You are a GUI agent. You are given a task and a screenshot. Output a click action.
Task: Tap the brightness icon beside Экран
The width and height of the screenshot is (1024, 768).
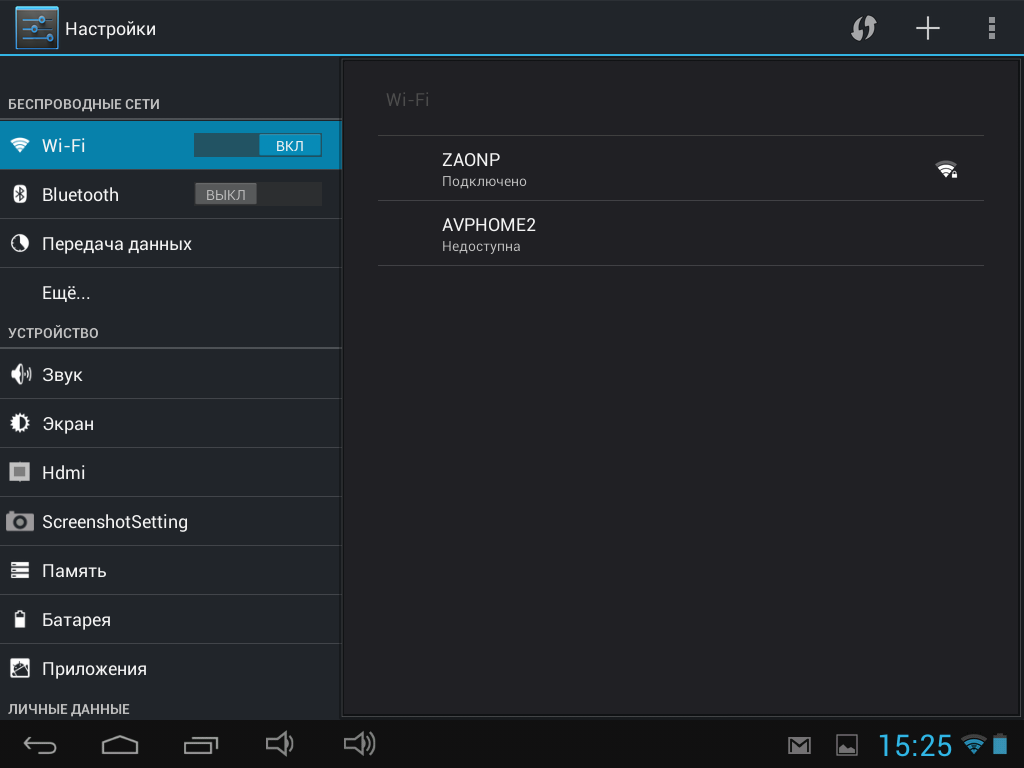pos(20,423)
